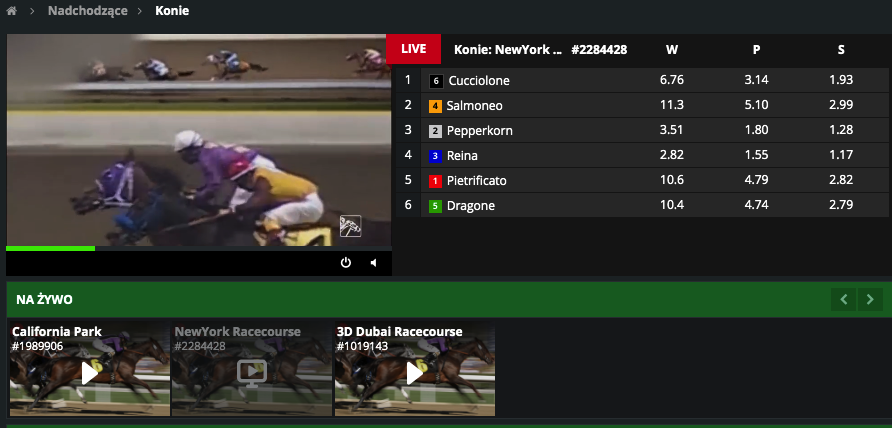
Task: Choose Pepperkorn place odds 1.80
Action: click(756, 130)
